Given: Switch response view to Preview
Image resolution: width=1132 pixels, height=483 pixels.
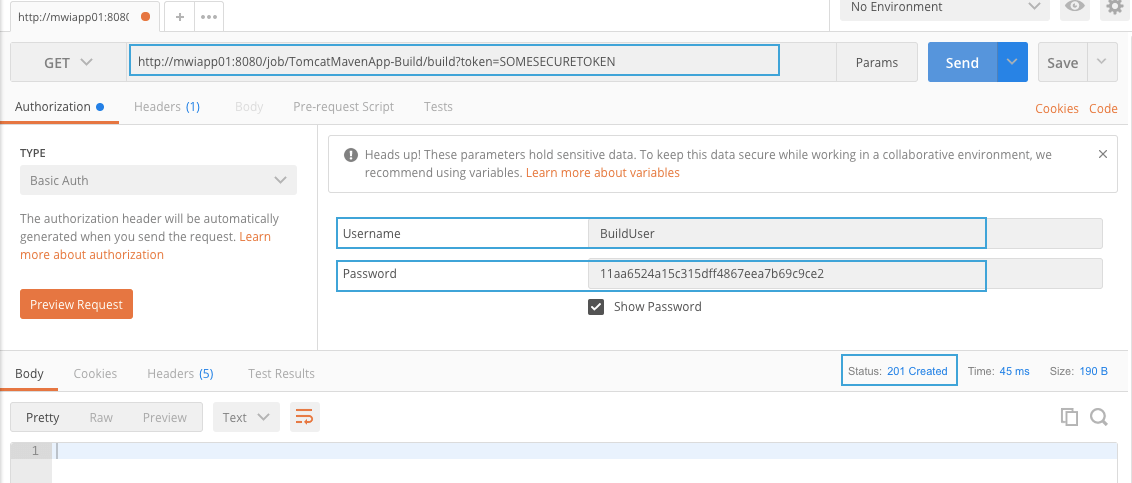Looking at the screenshot, I should pyautogui.click(x=165, y=417).
